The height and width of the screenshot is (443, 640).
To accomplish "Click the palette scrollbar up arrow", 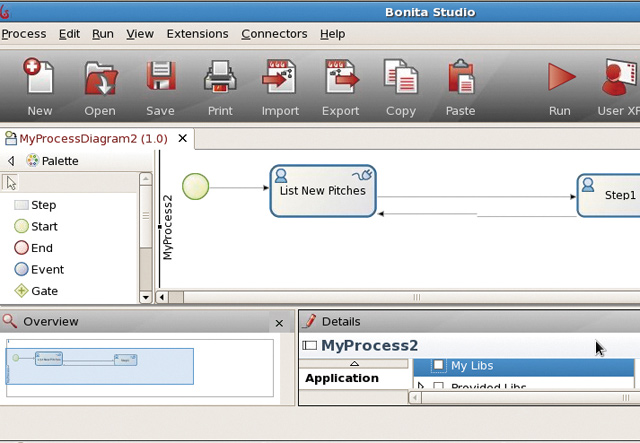I will click(x=146, y=178).
